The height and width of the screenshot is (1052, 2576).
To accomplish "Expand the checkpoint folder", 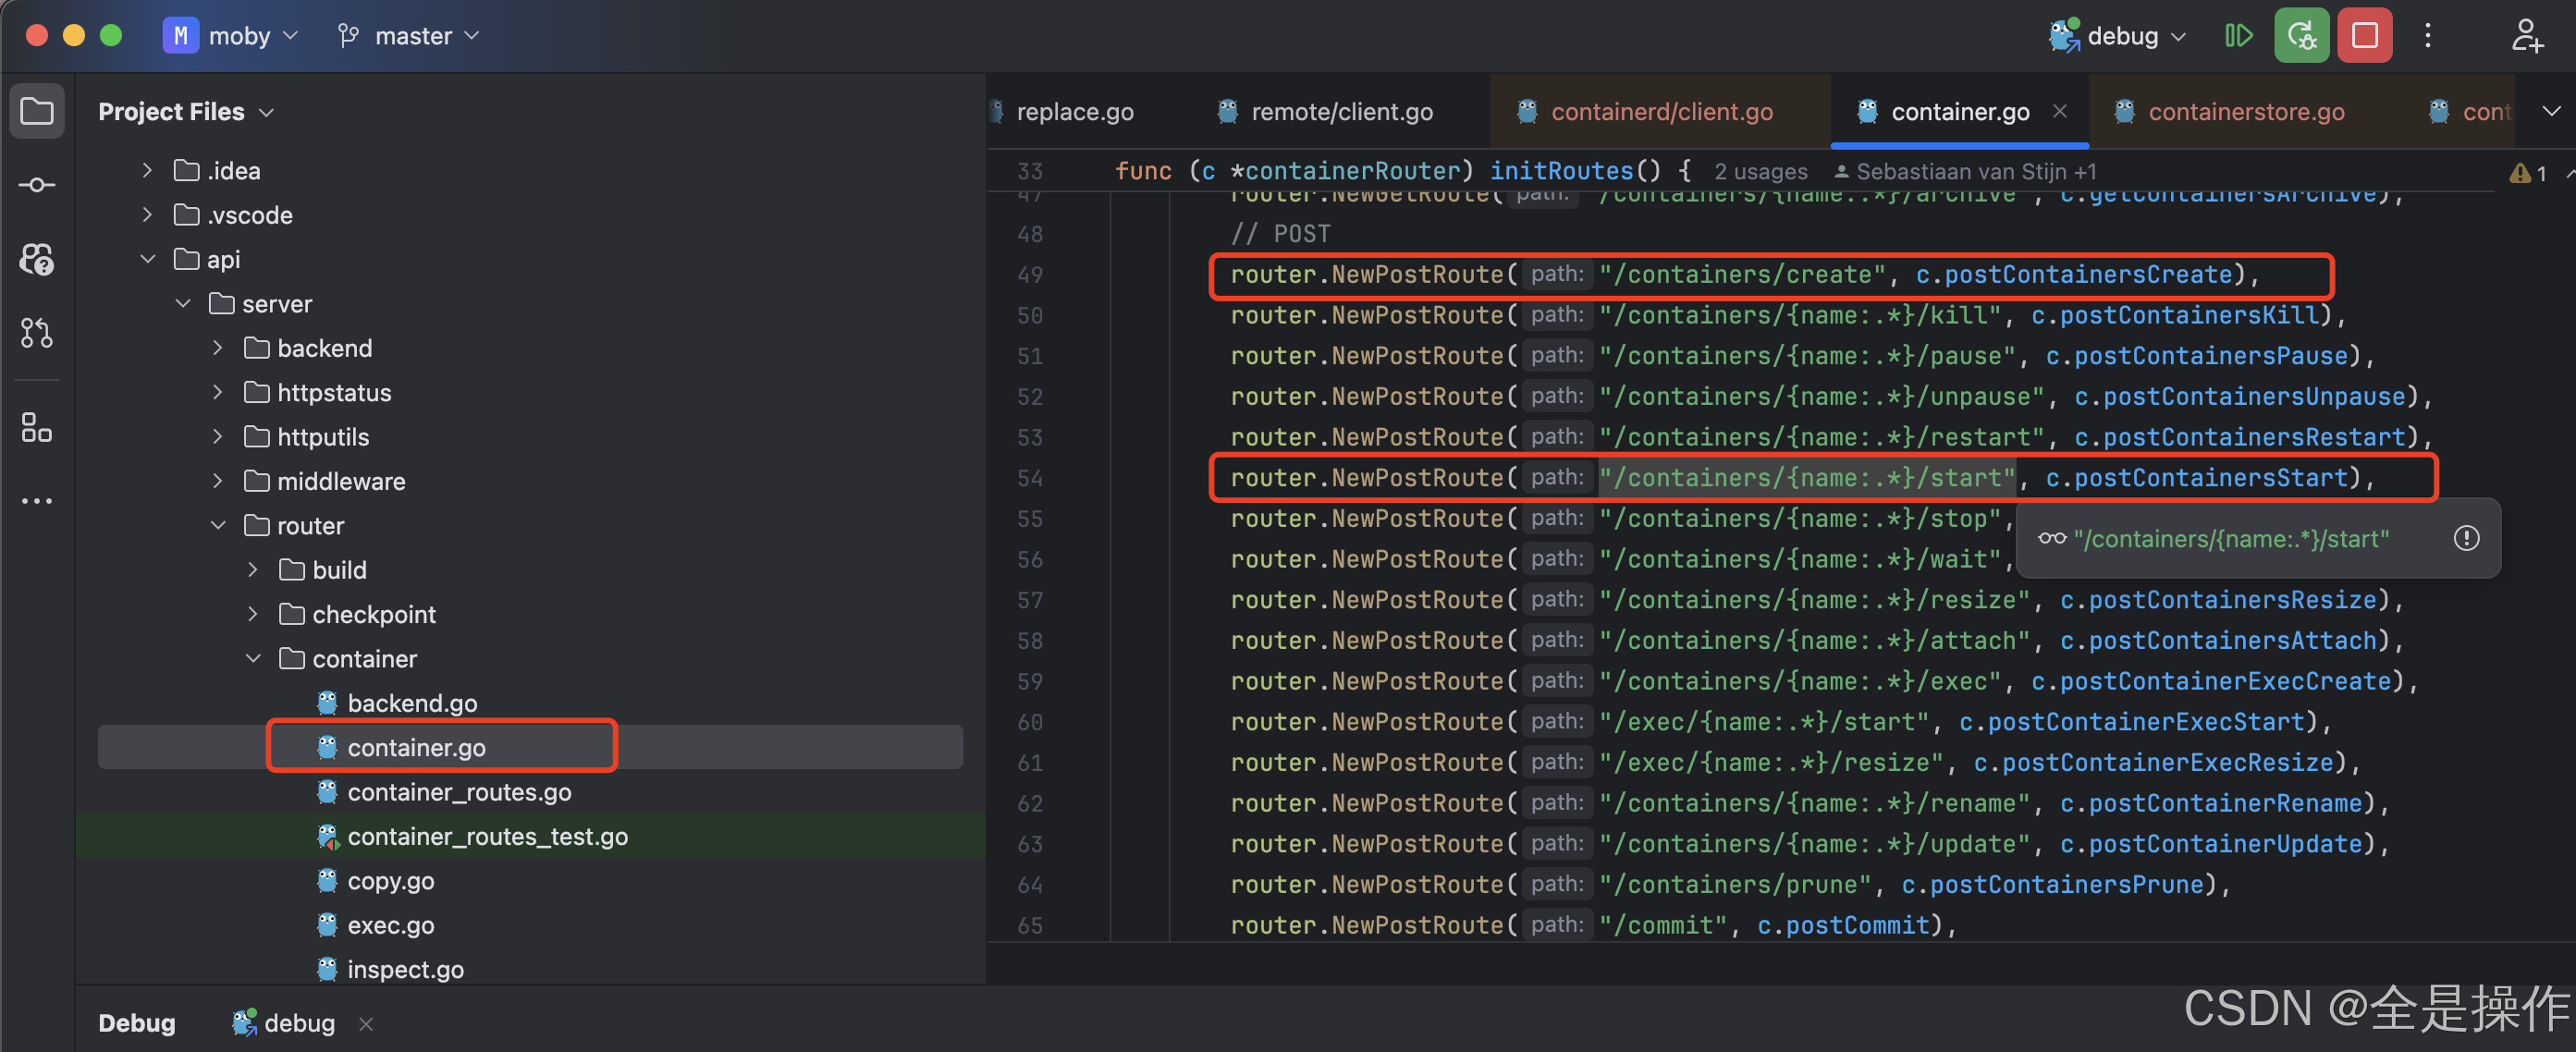I will [253, 614].
